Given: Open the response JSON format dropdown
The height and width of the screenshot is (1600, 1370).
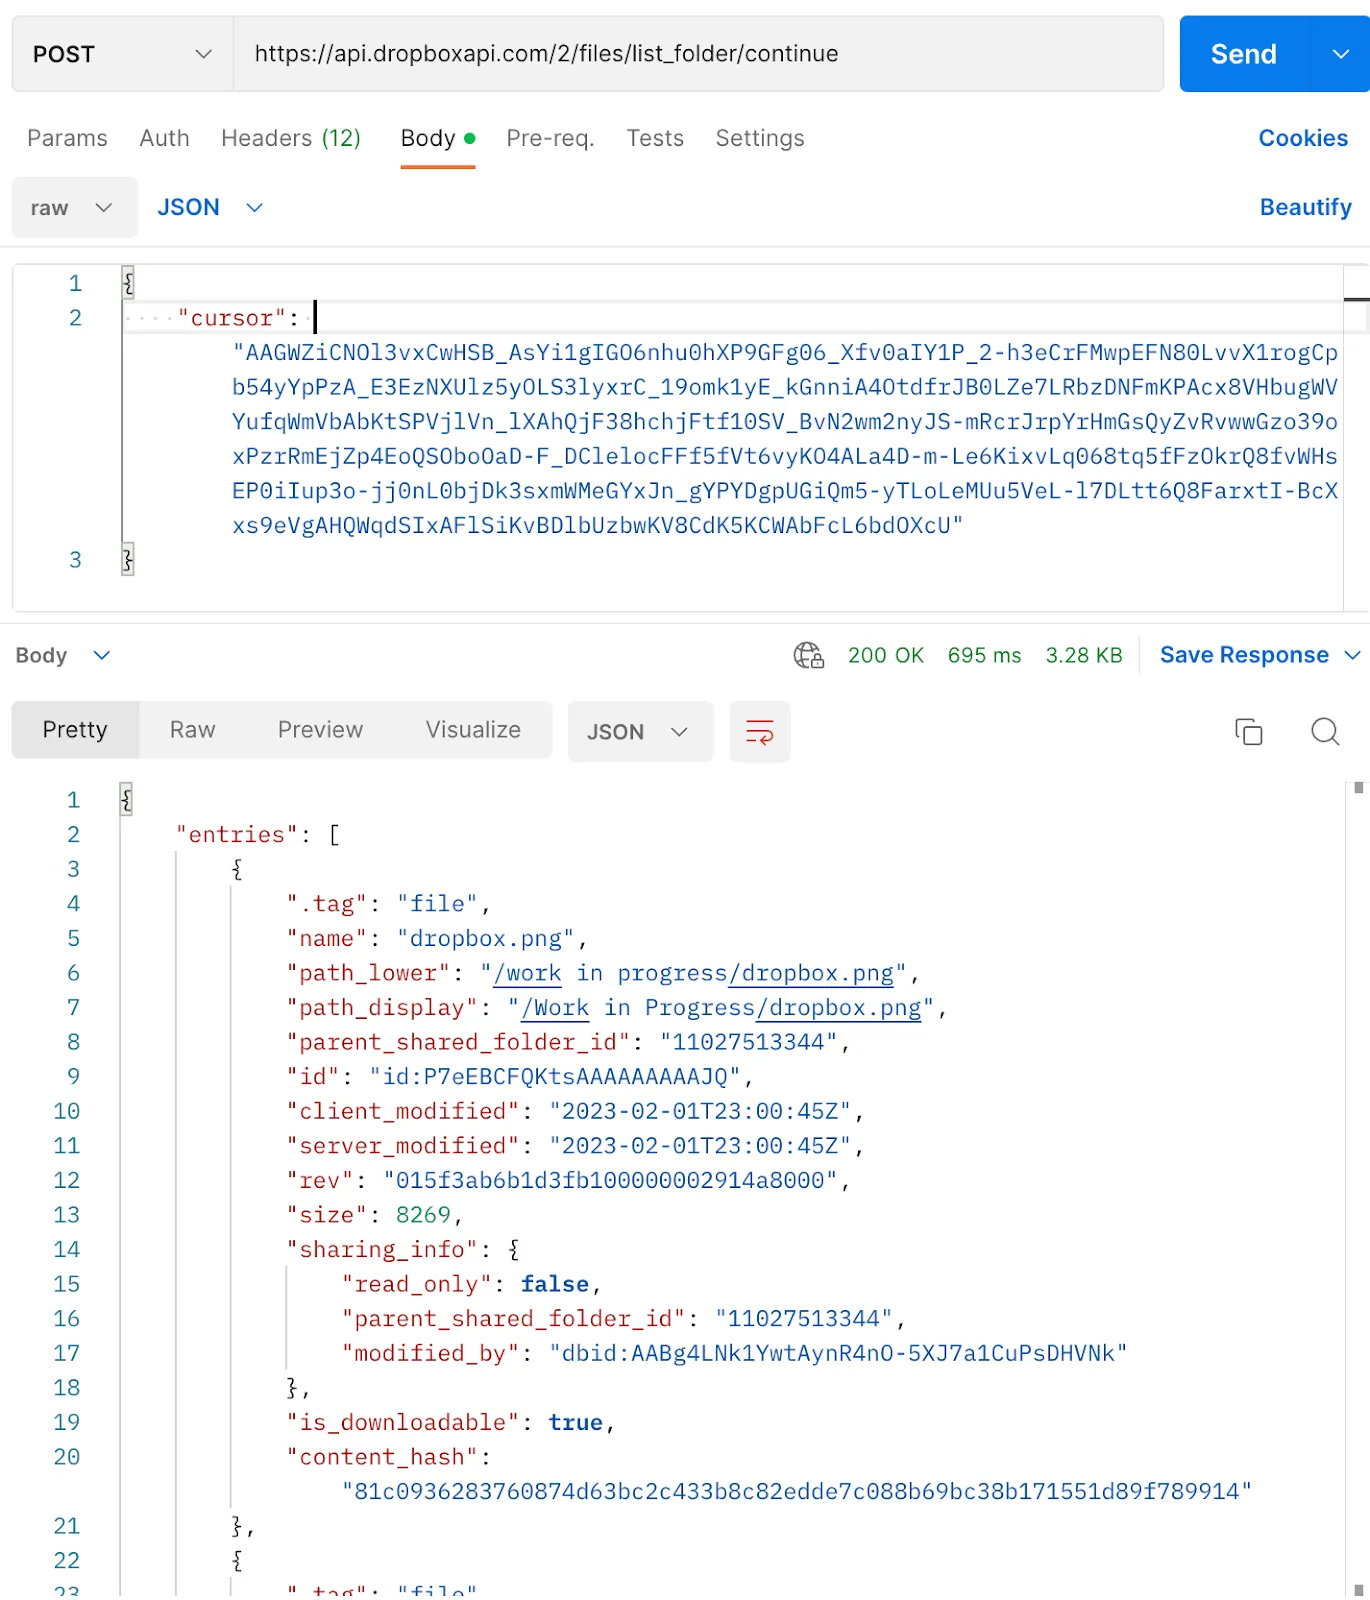Looking at the screenshot, I should point(640,732).
